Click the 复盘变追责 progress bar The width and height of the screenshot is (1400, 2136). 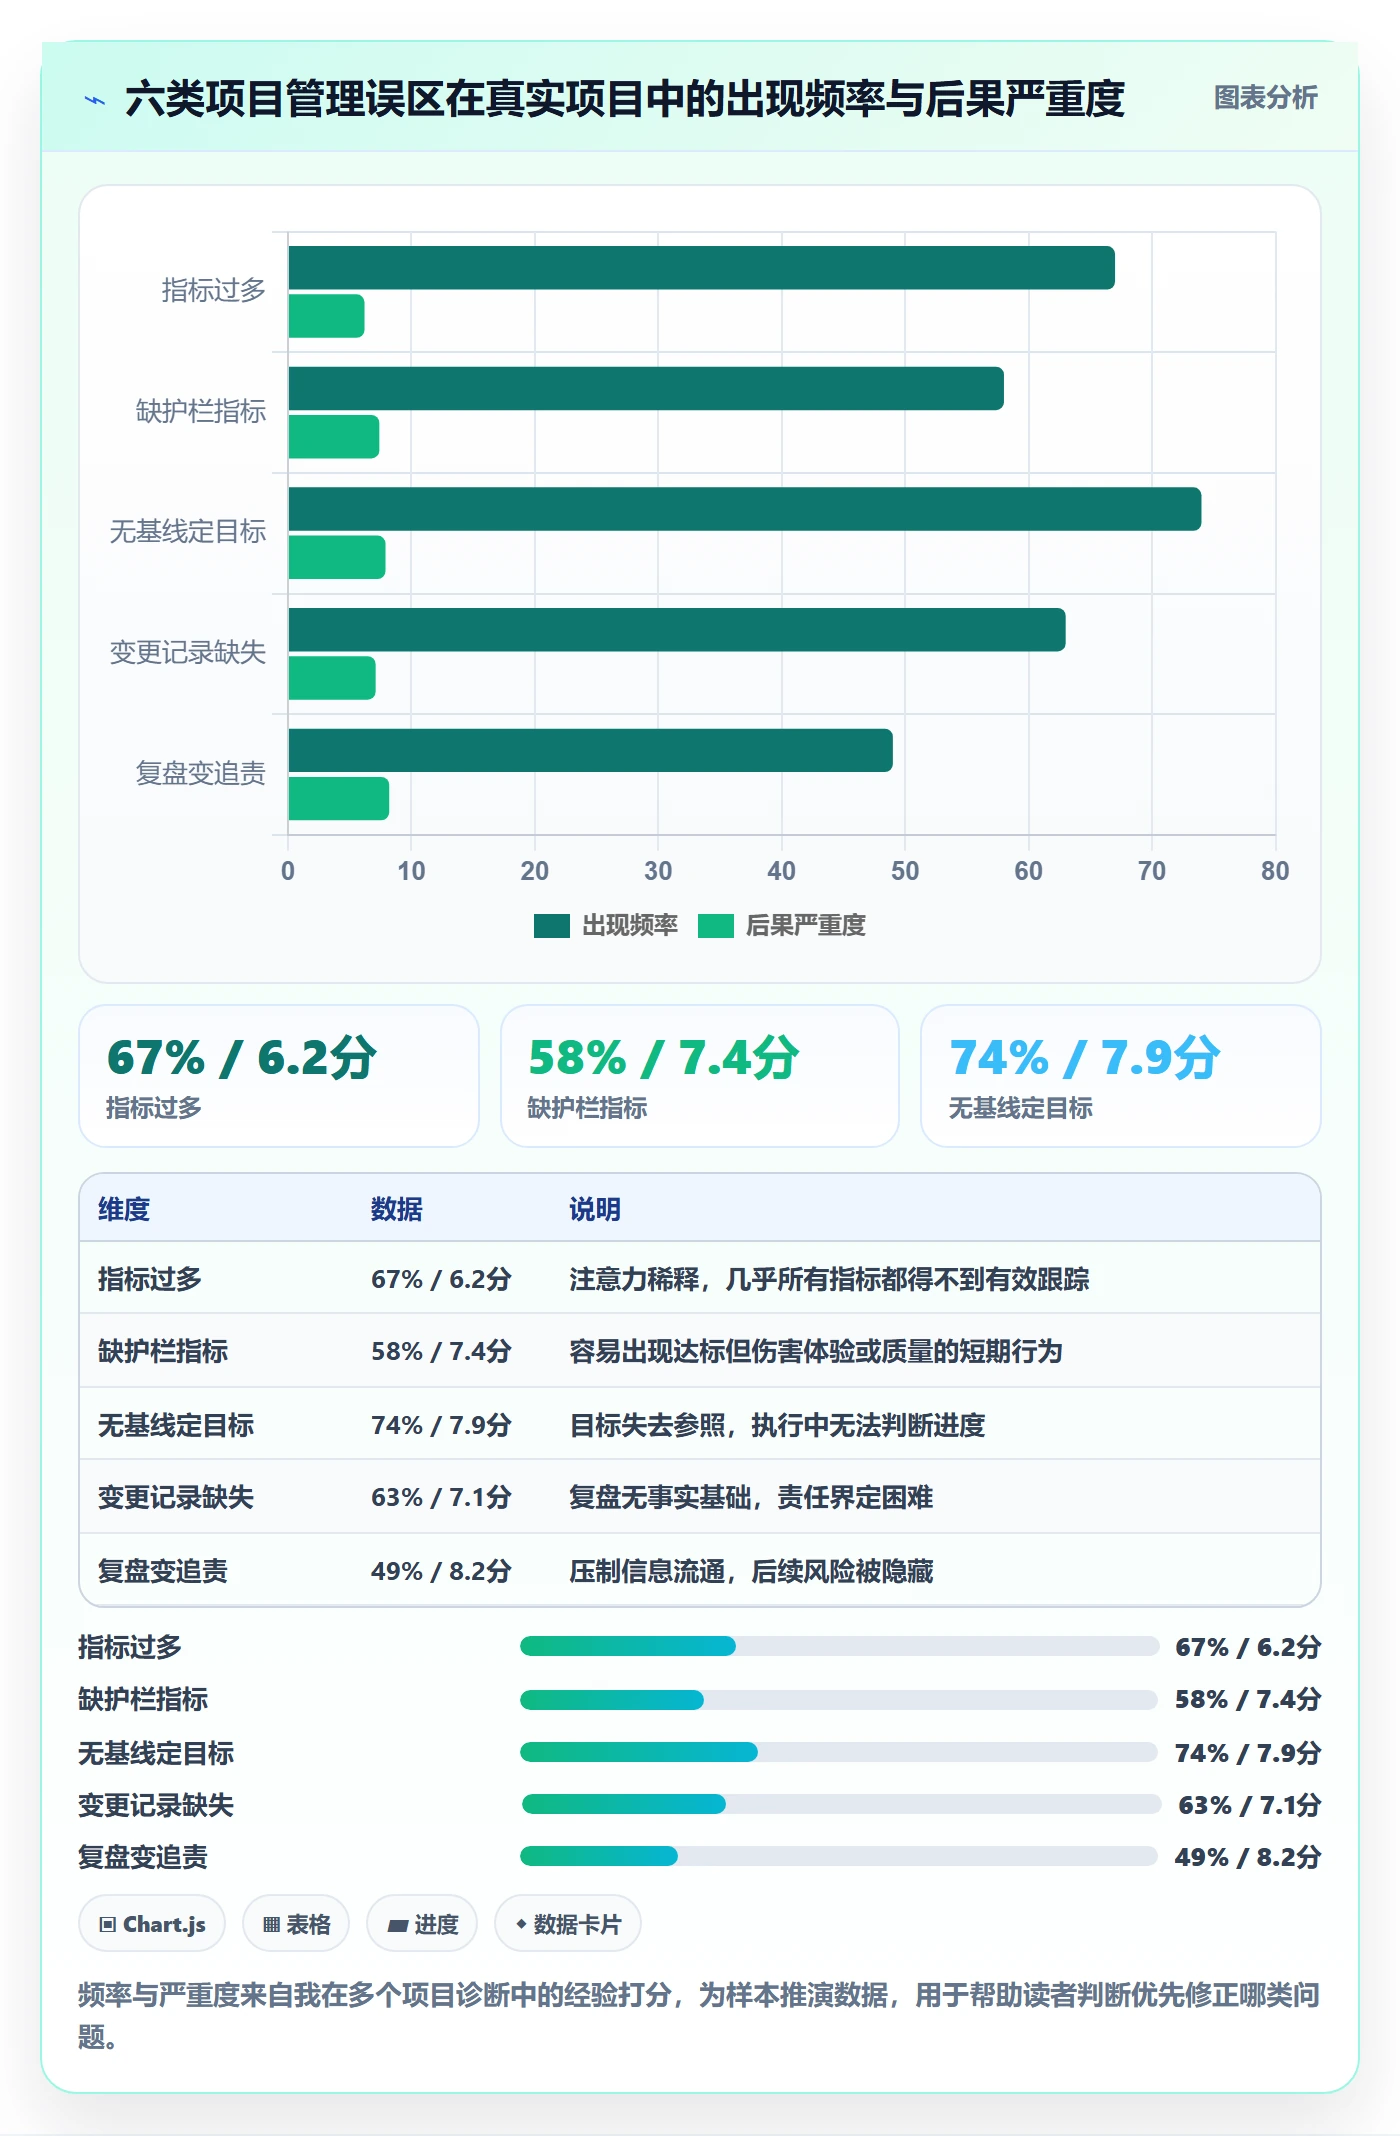pyautogui.click(x=839, y=1856)
